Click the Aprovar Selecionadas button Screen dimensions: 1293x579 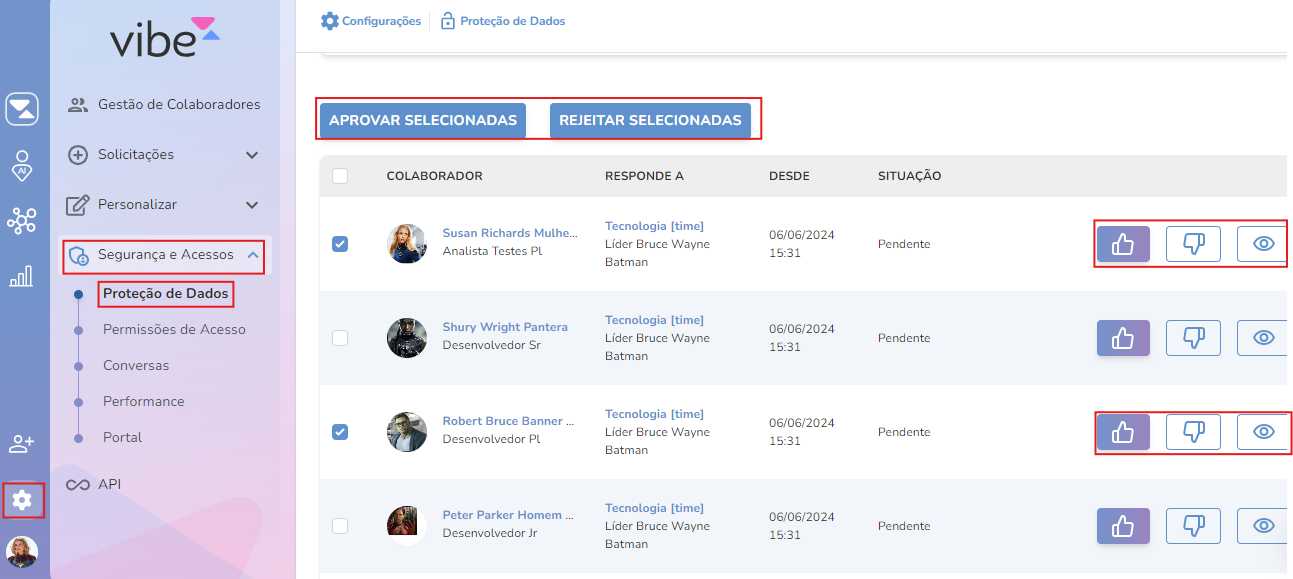click(423, 120)
